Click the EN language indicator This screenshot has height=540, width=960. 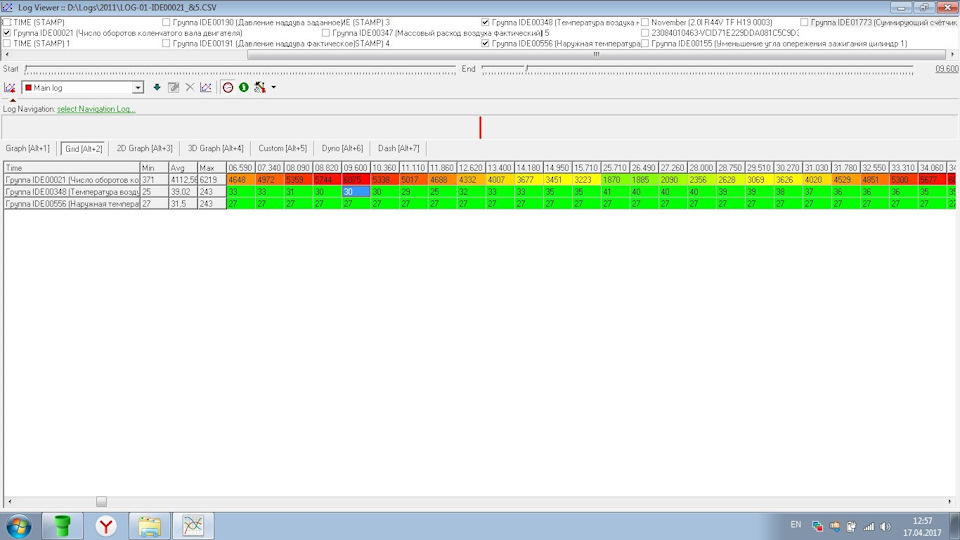(796, 525)
